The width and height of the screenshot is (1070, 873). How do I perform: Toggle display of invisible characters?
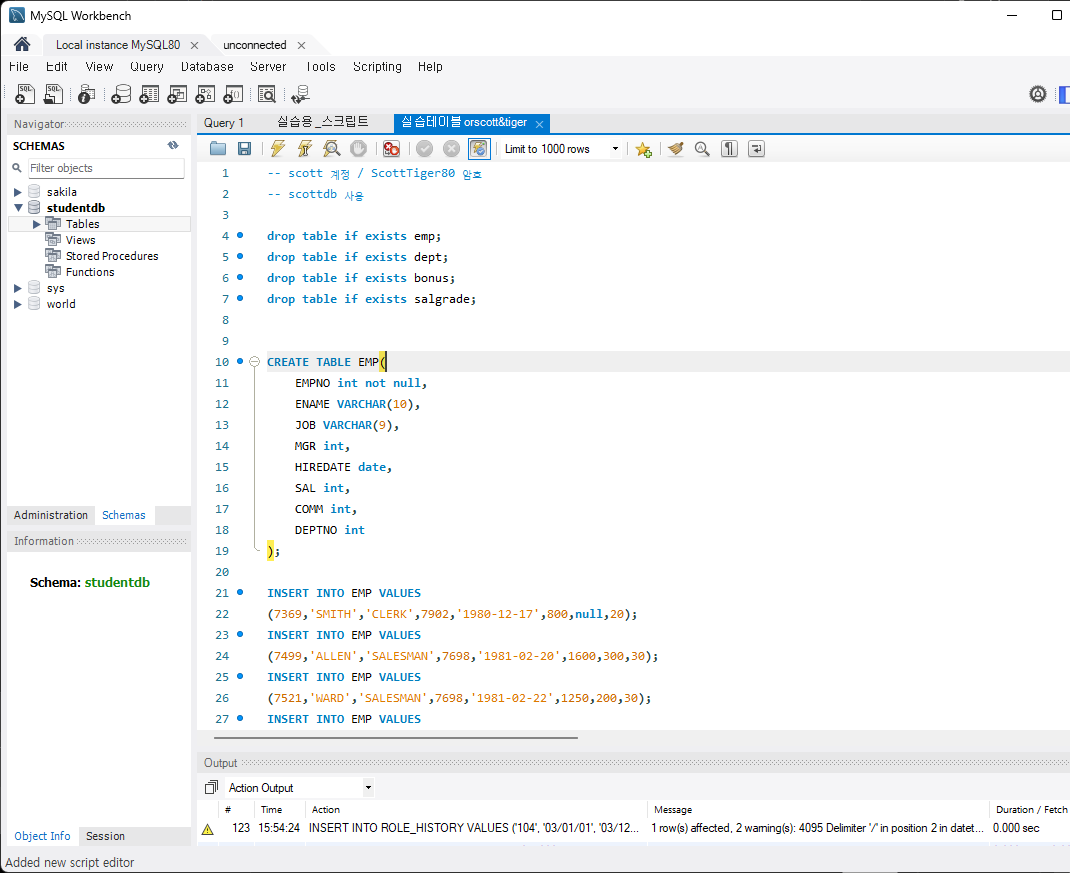tap(729, 148)
